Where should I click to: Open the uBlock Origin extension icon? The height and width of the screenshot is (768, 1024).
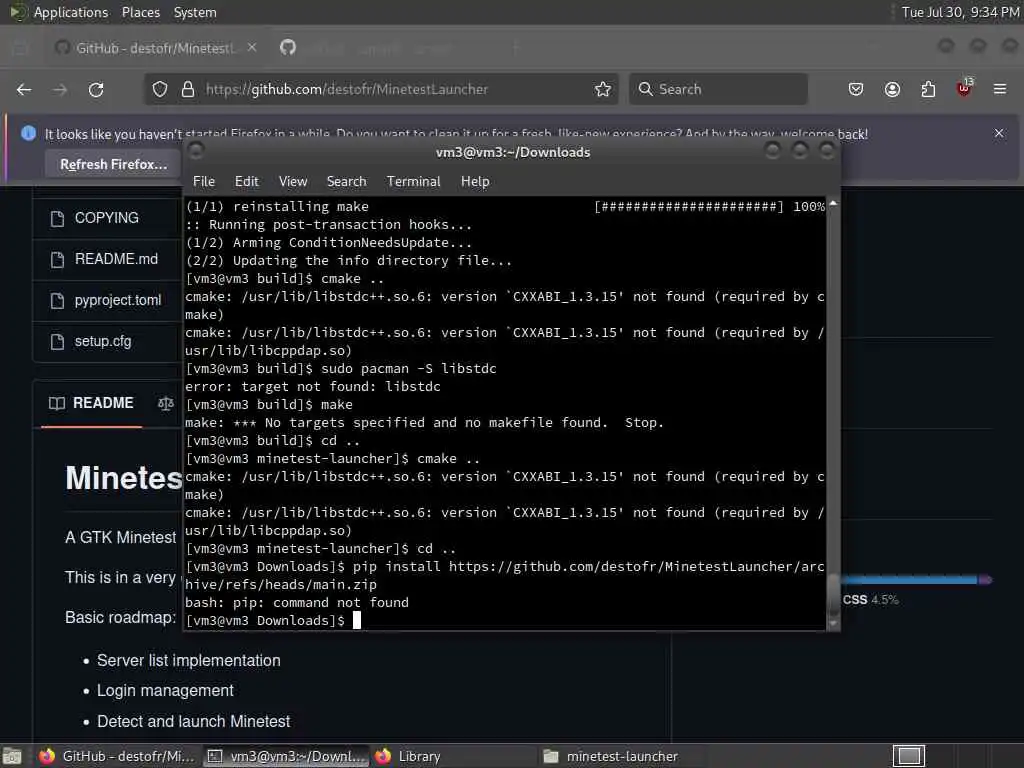click(x=964, y=88)
